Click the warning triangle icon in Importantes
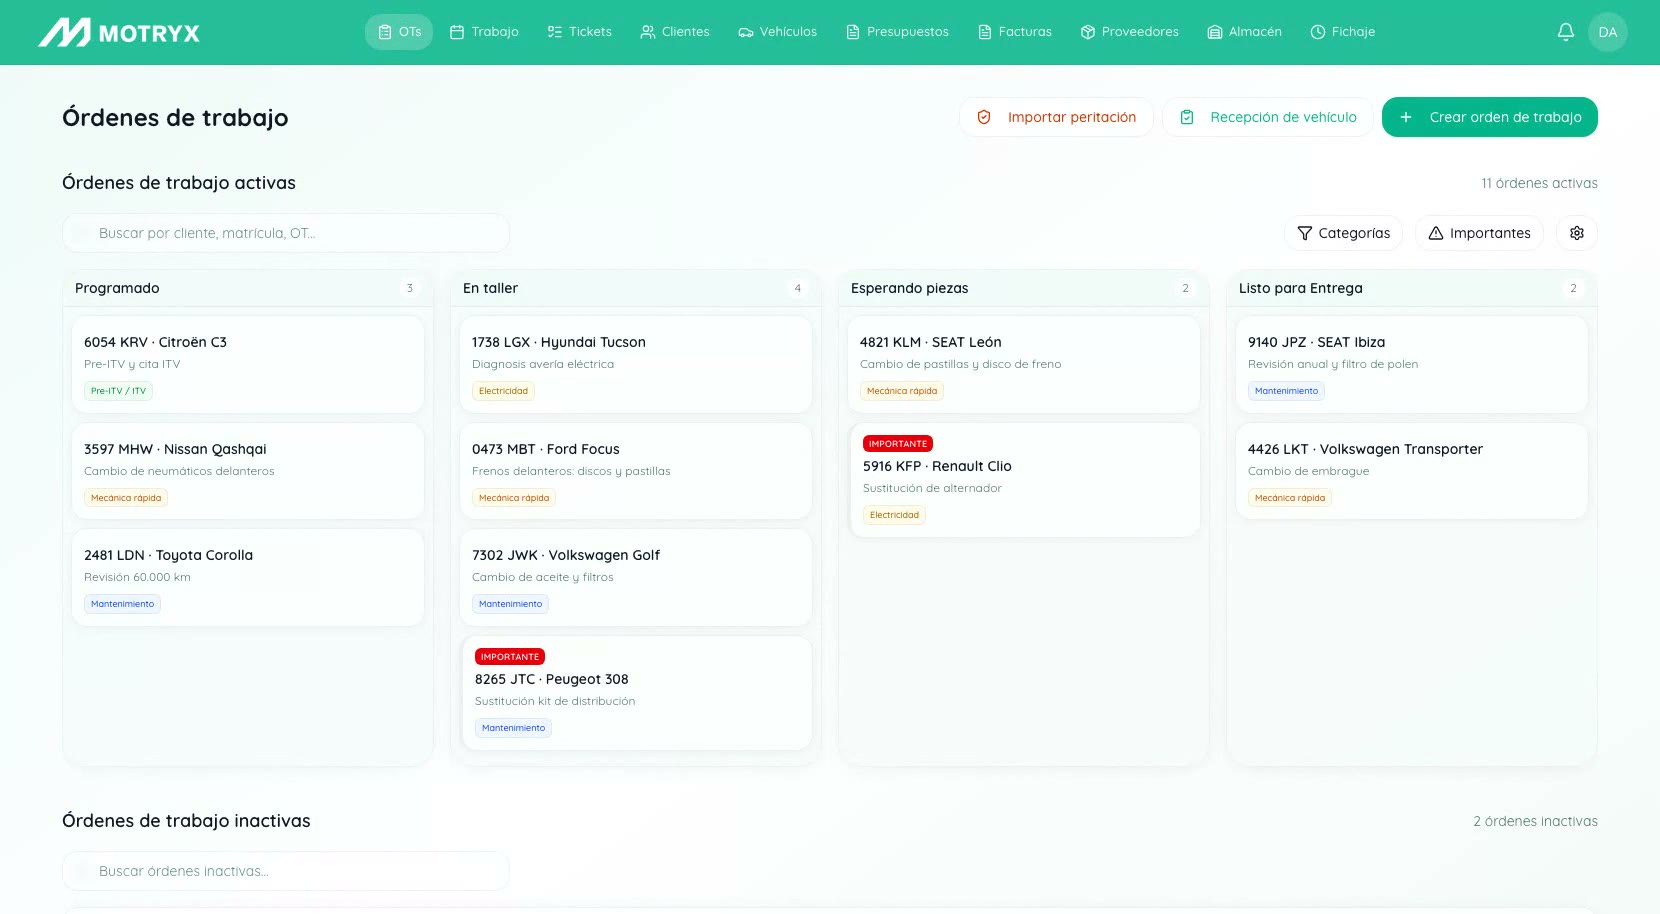The image size is (1660, 914). point(1436,233)
